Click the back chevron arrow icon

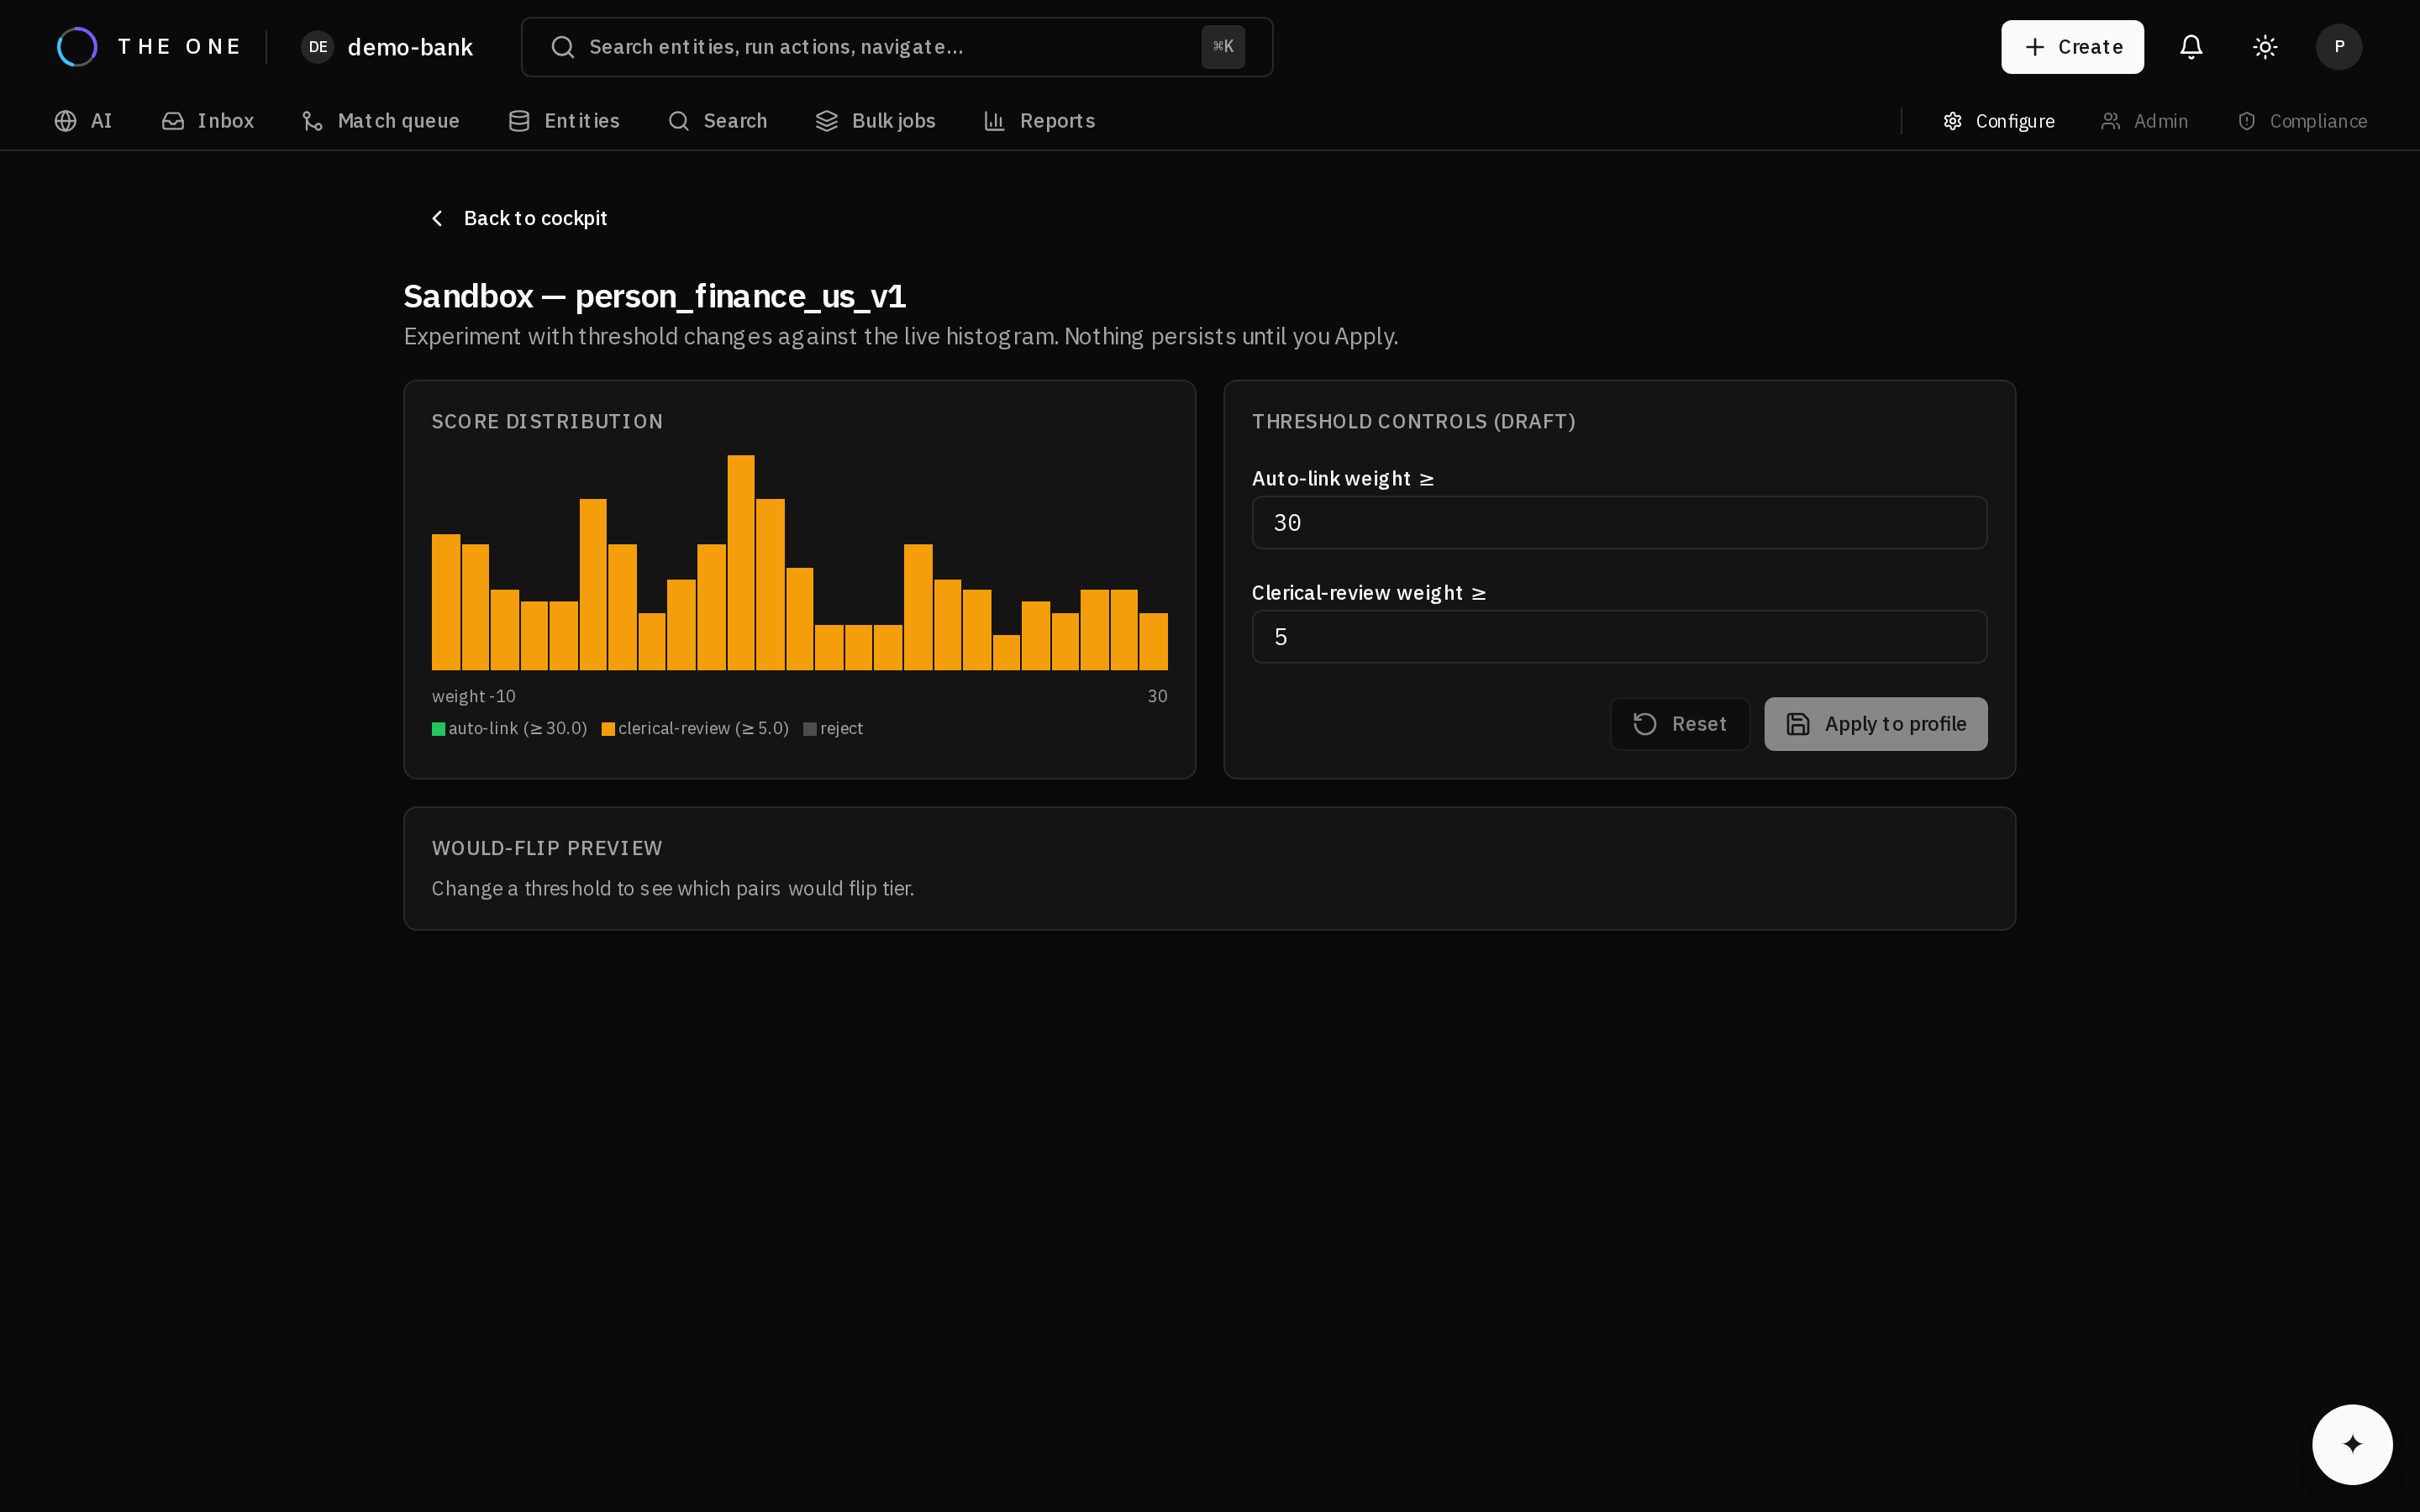click(437, 218)
